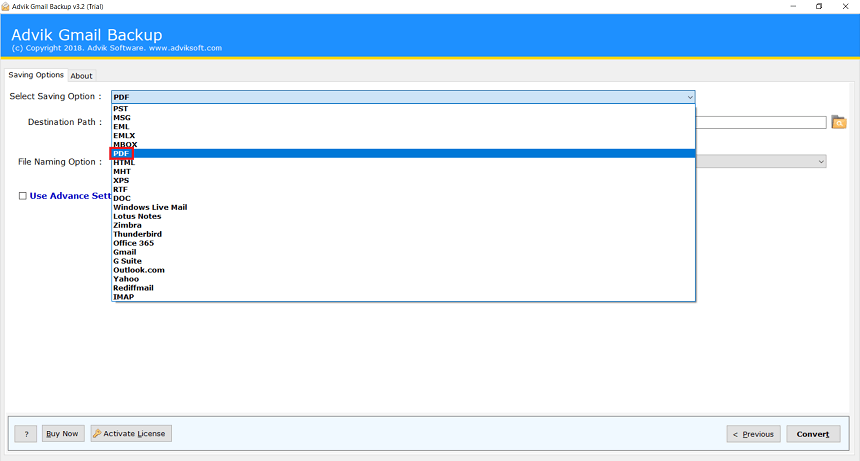Select highlighted PDF option
Screen dimensions: 860x461
pyautogui.click(x=403, y=153)
